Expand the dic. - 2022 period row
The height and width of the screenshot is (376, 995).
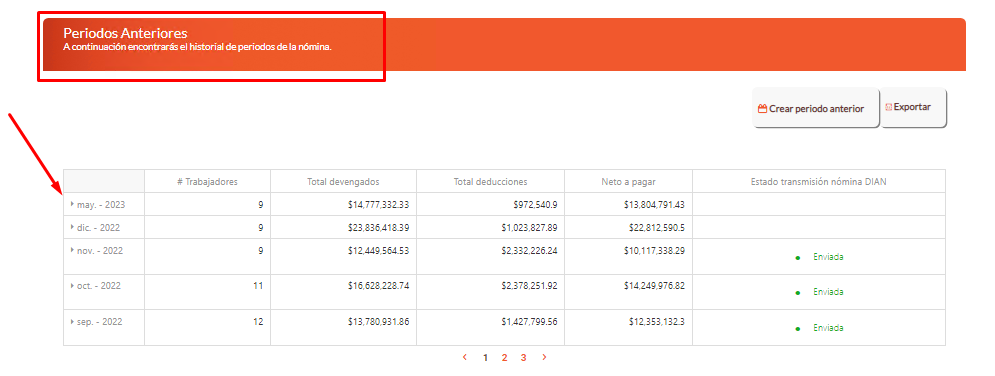(x=72, y=227)
